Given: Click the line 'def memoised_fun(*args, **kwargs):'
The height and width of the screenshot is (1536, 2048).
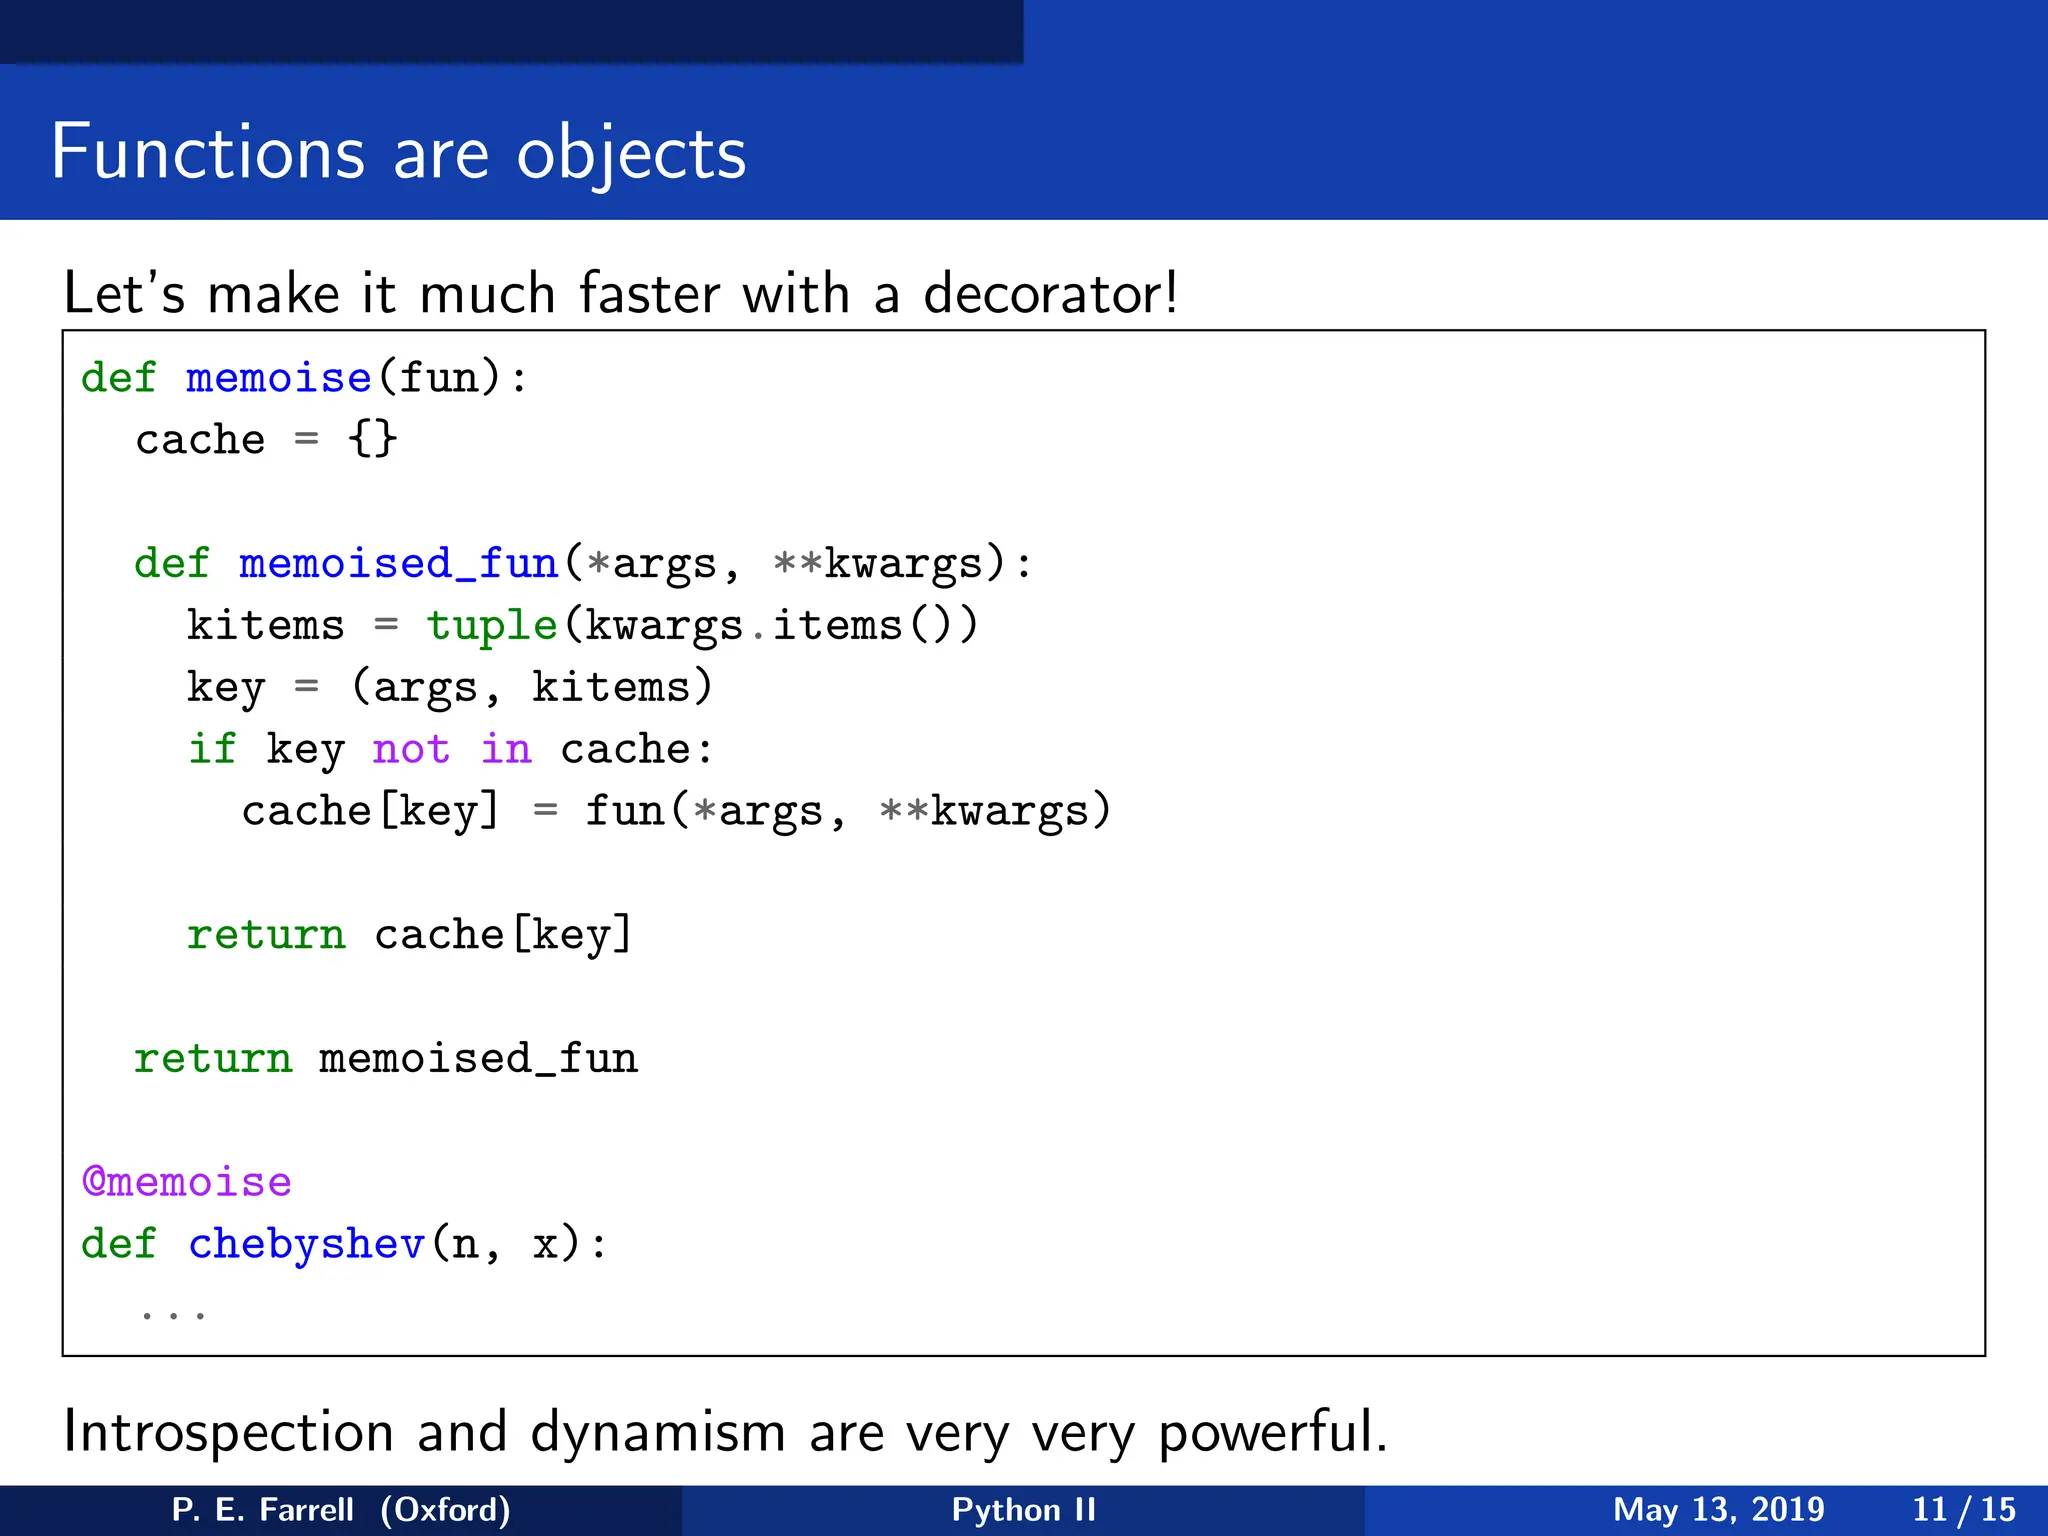Looking at the screenshot, I should click(583, 563).
